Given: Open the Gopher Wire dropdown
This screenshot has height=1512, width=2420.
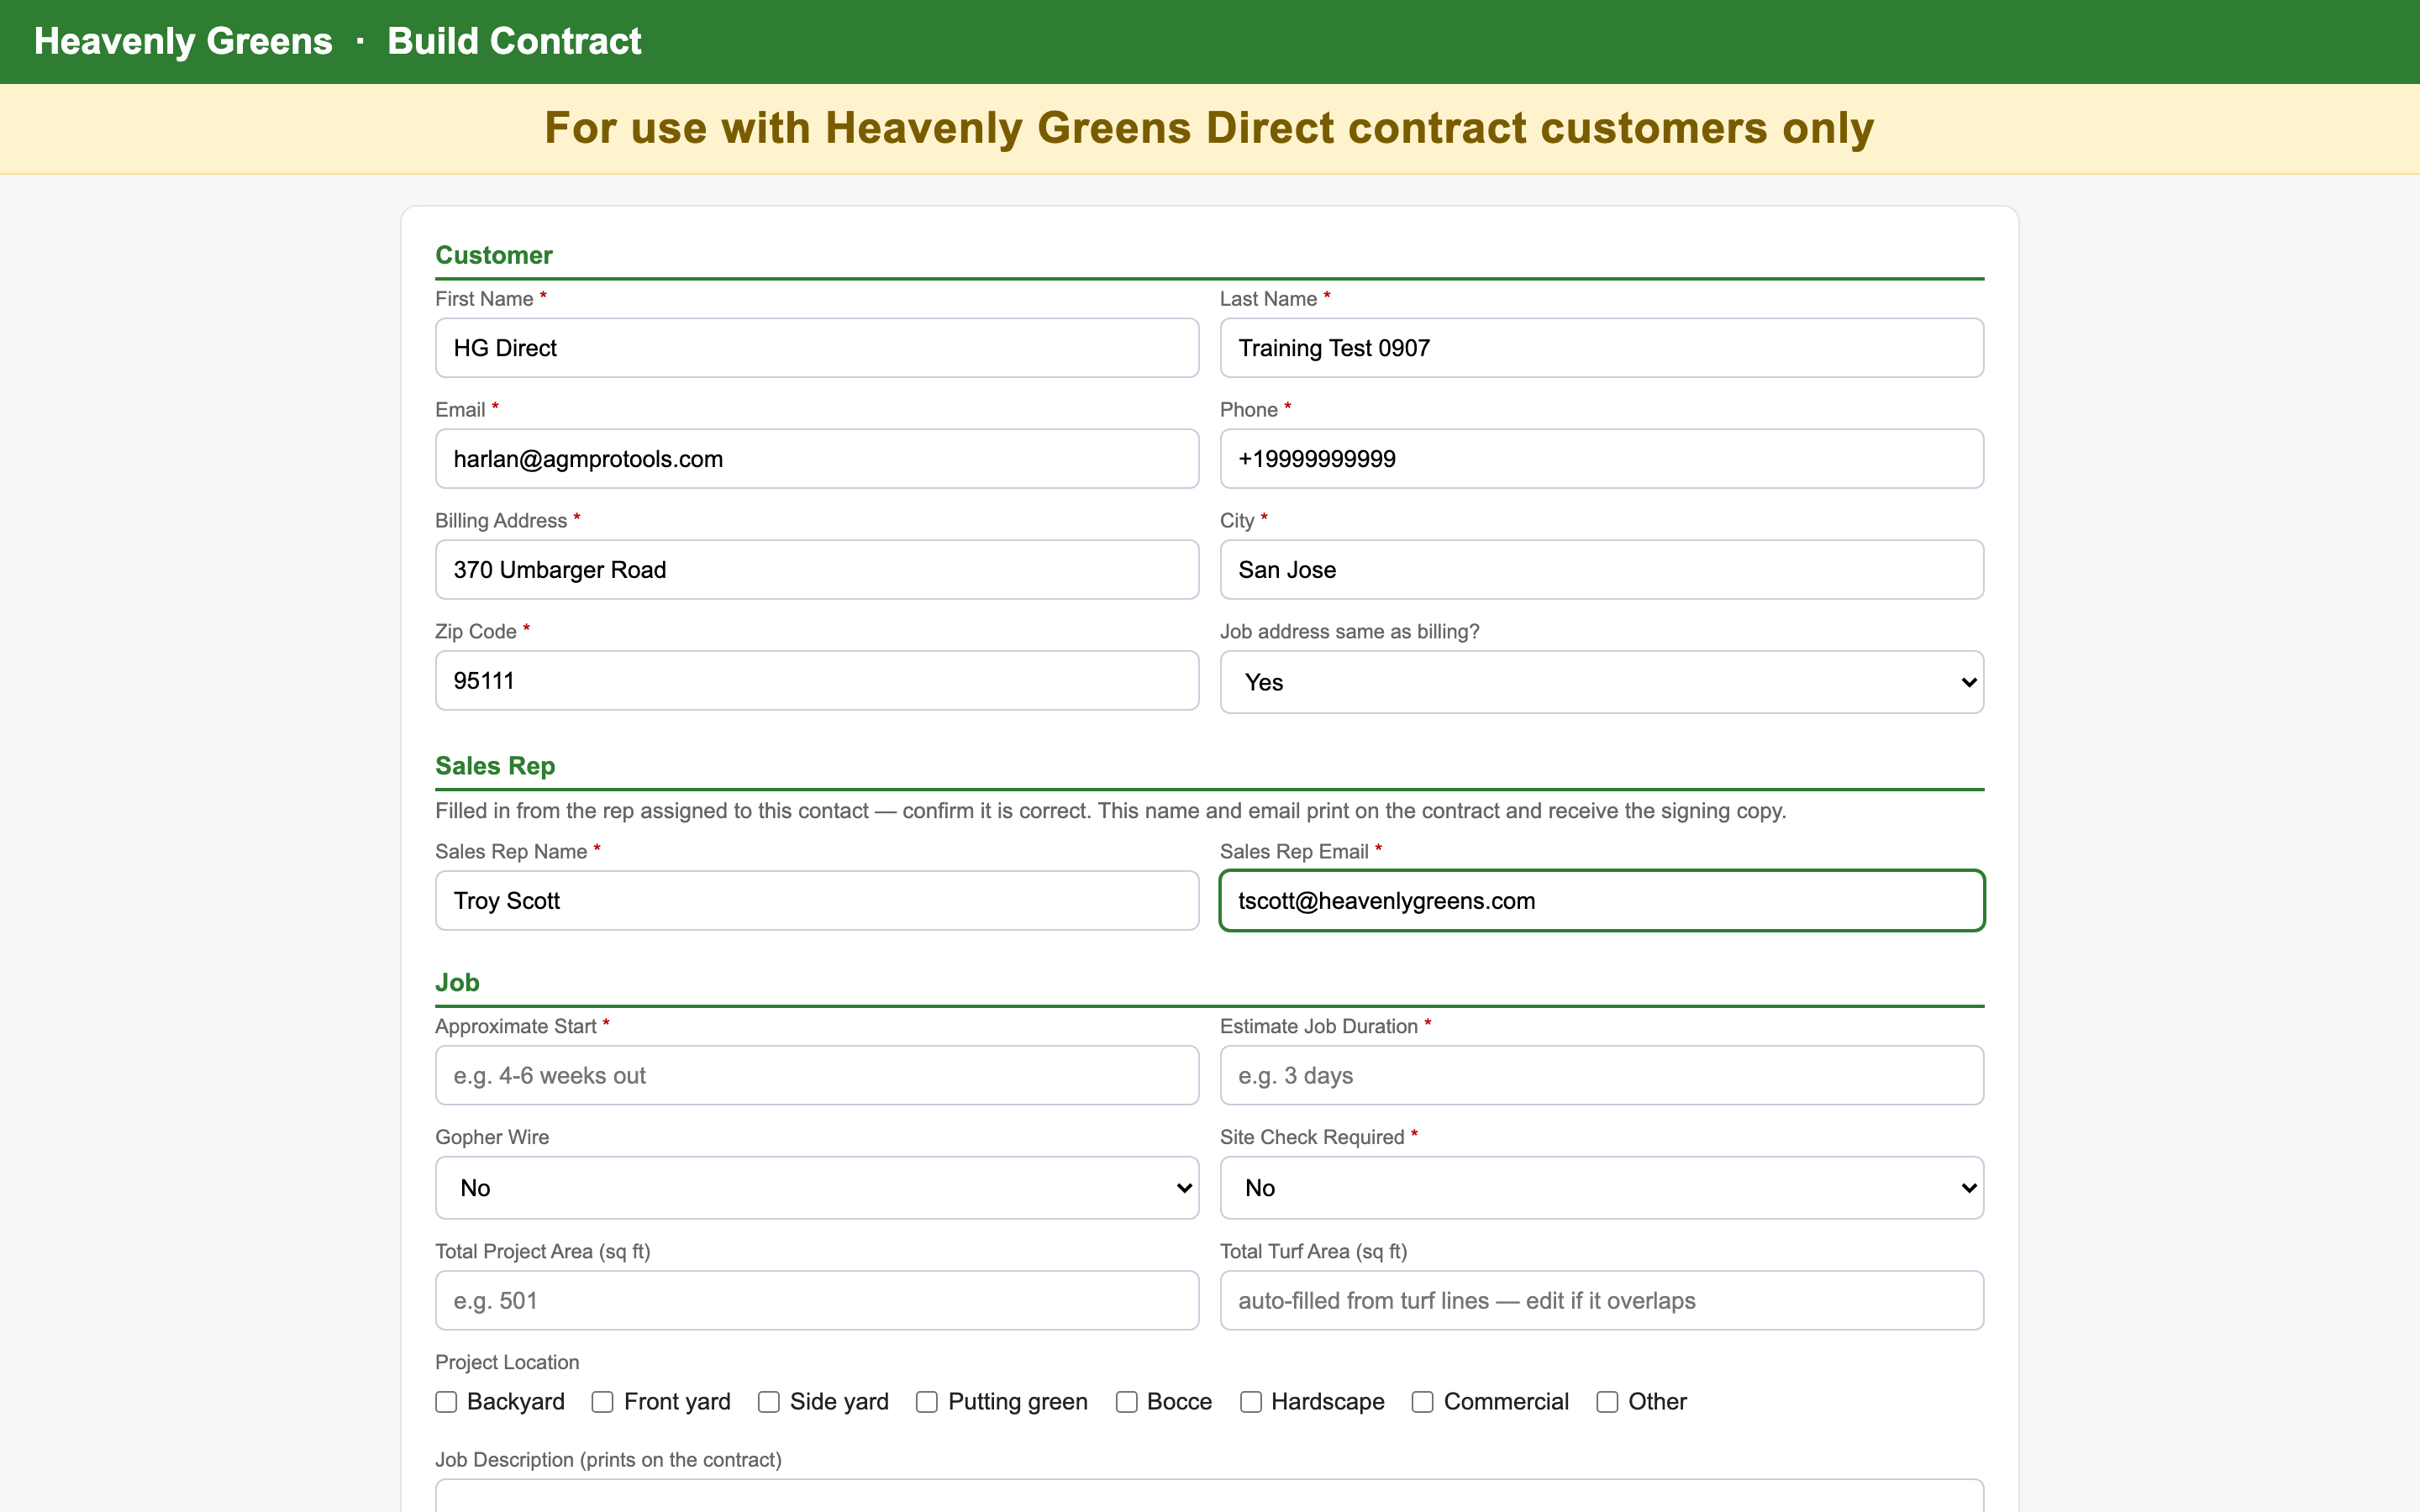Looking at the screenshot, I should (x=817, y=1188).
